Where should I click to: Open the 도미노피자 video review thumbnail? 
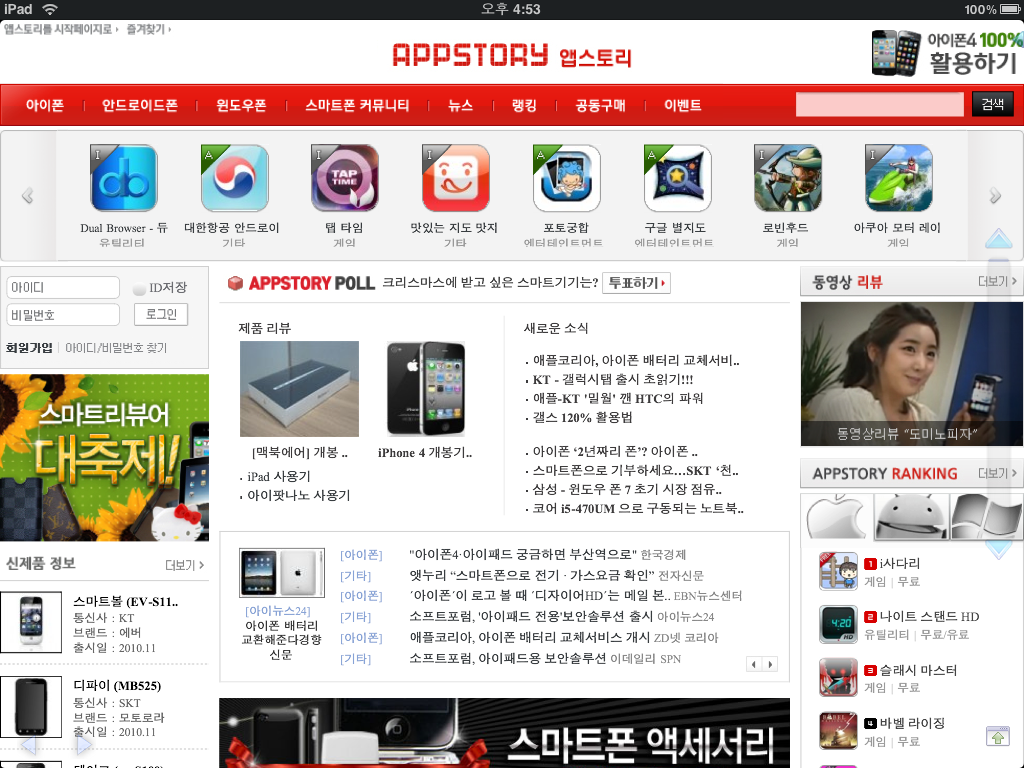coord(912,374)
